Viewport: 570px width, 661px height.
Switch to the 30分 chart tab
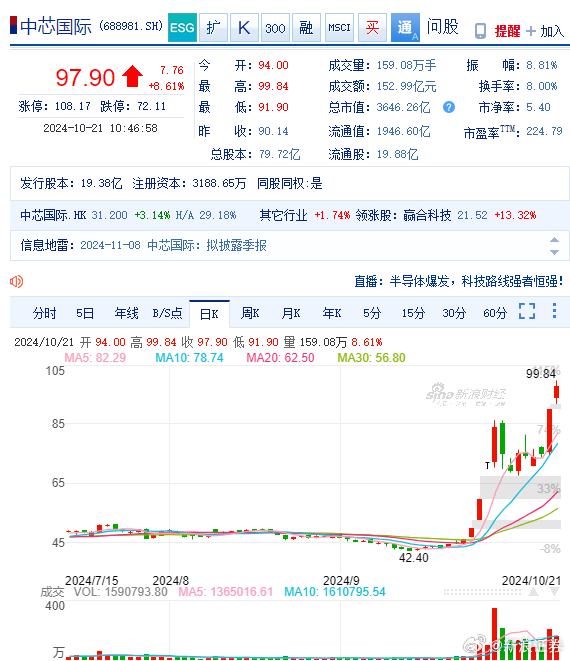tap(454, 313)
